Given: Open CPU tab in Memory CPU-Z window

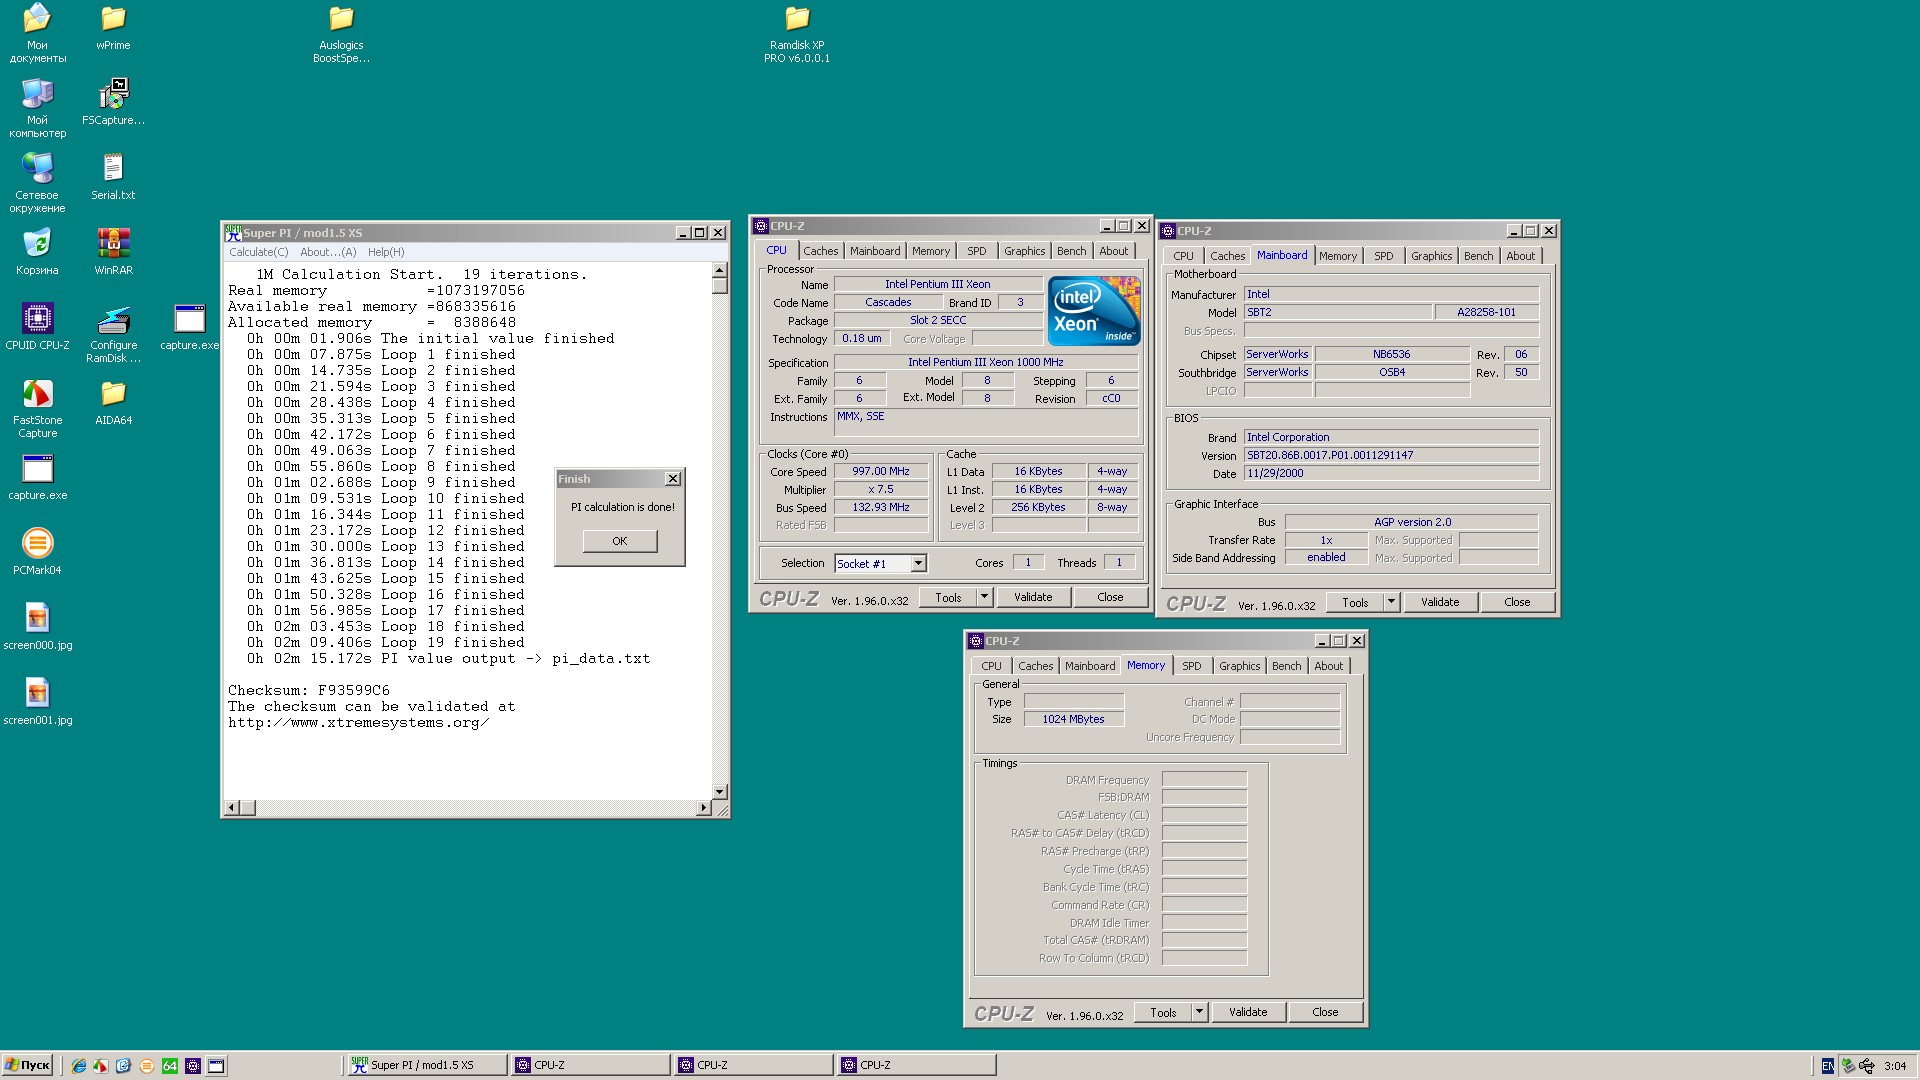Looking at the screenshot, I should [991, 666].
